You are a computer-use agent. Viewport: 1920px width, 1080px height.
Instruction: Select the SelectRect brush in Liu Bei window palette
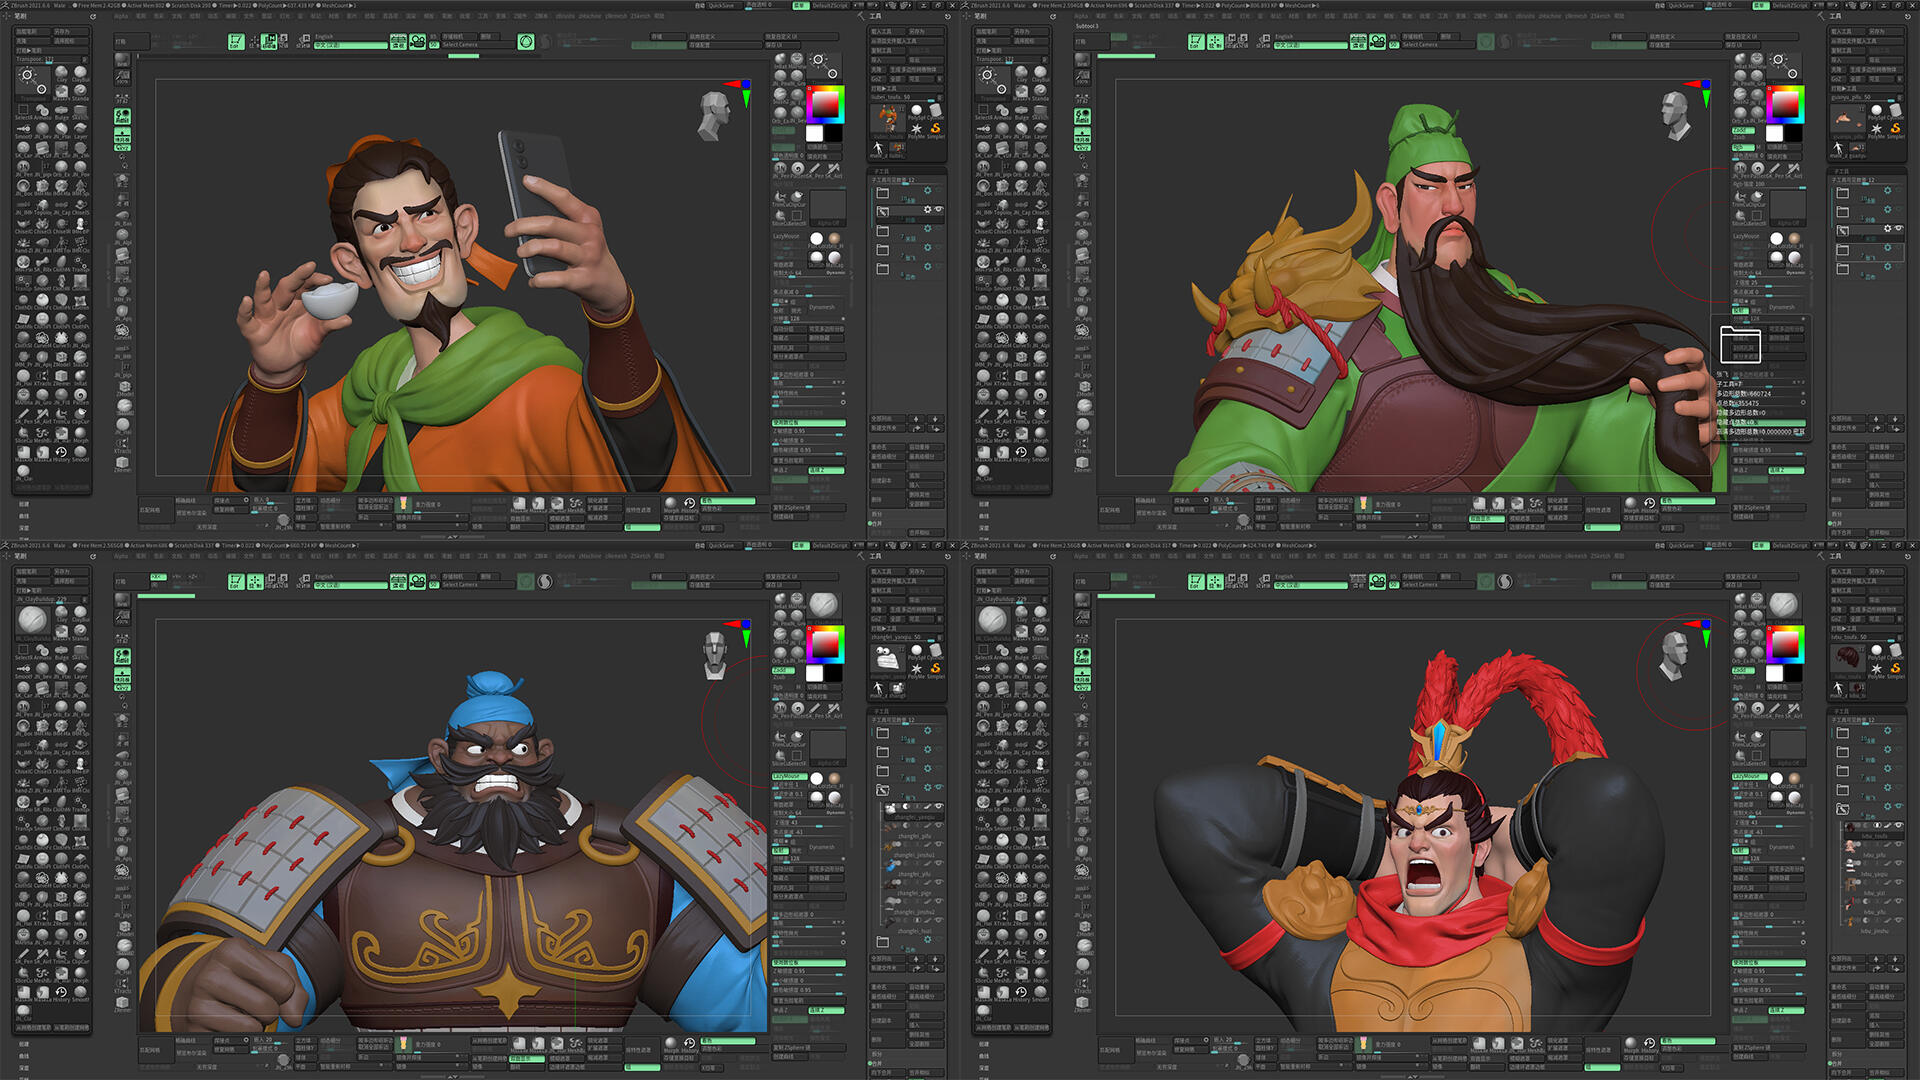coord(23,112)
